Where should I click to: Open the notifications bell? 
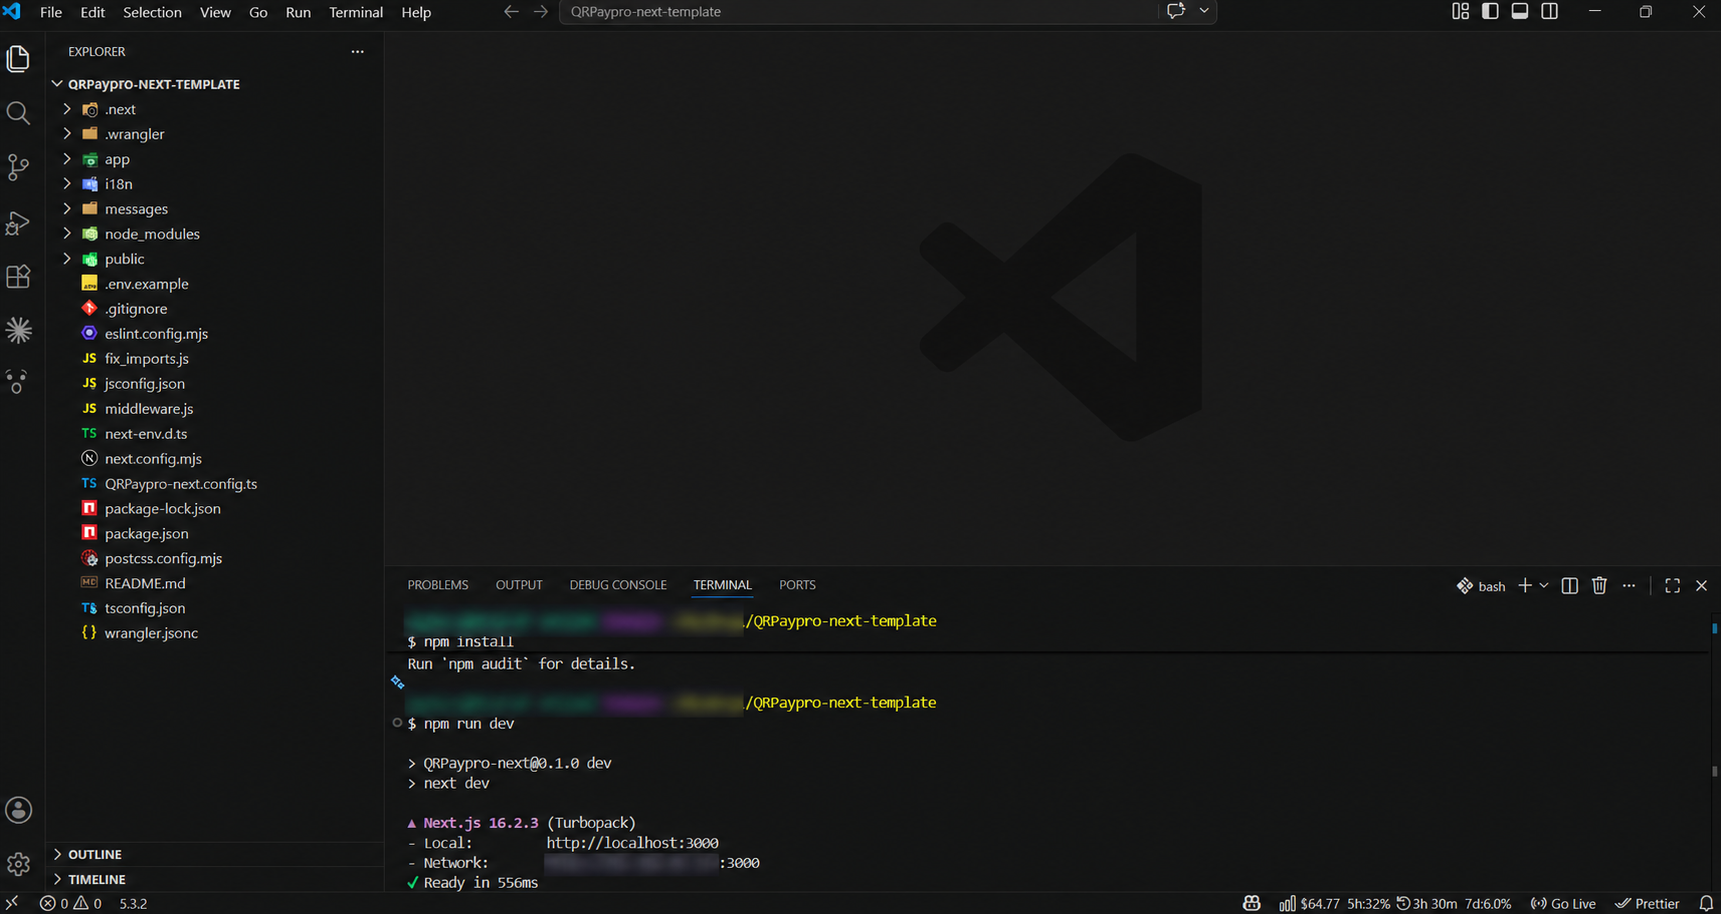tap(1706, 903)
